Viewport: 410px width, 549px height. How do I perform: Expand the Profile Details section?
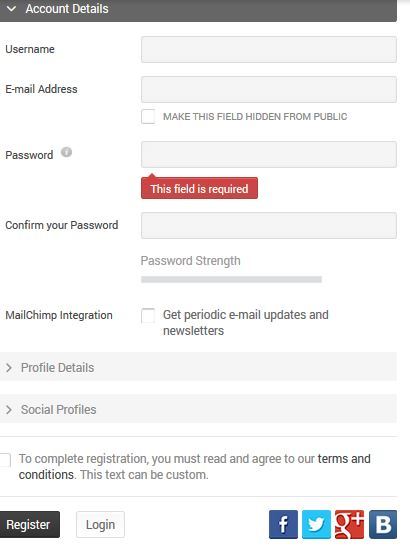click(x=198, y=368)
